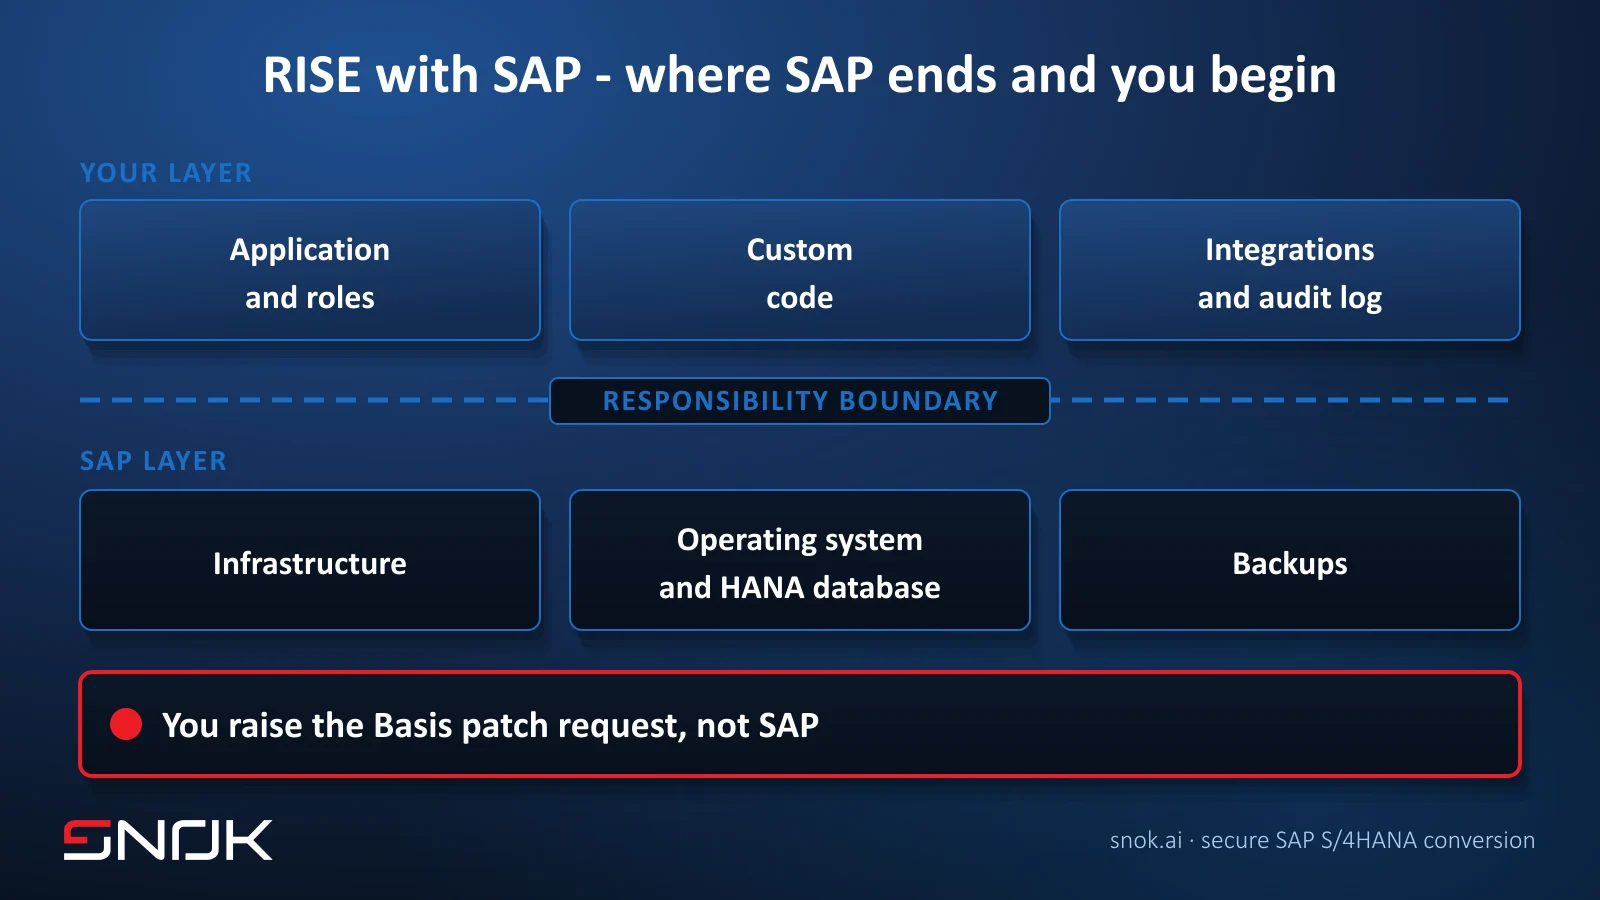The image size is (1600, 900).
Task: Click the title 'RISE with SAP - where SAP ends and you begin'
Action: (800, 76)
